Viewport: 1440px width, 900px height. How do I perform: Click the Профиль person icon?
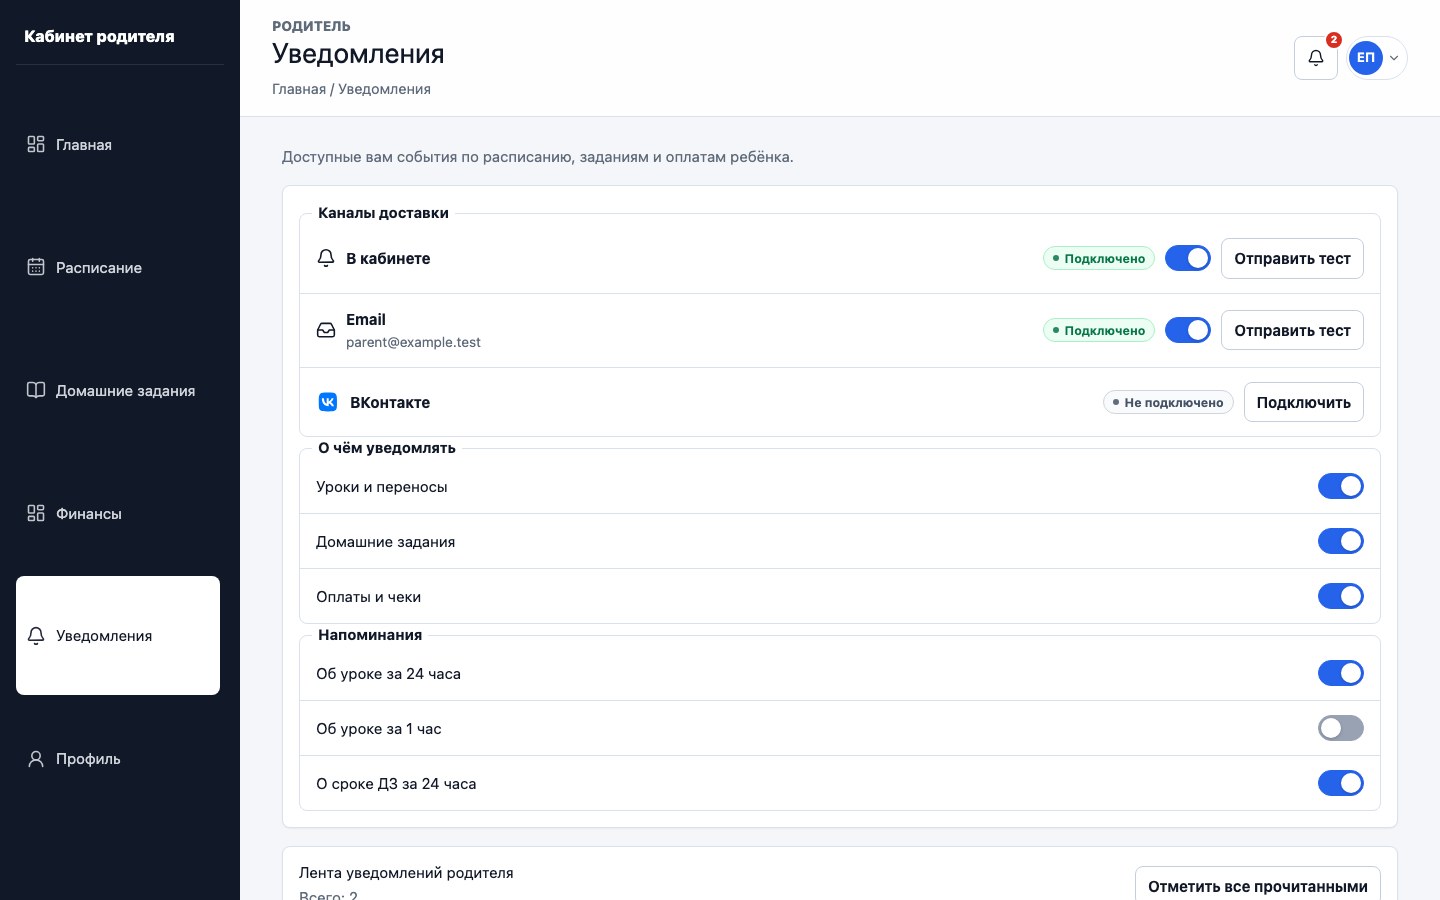(x=36, y=759)
